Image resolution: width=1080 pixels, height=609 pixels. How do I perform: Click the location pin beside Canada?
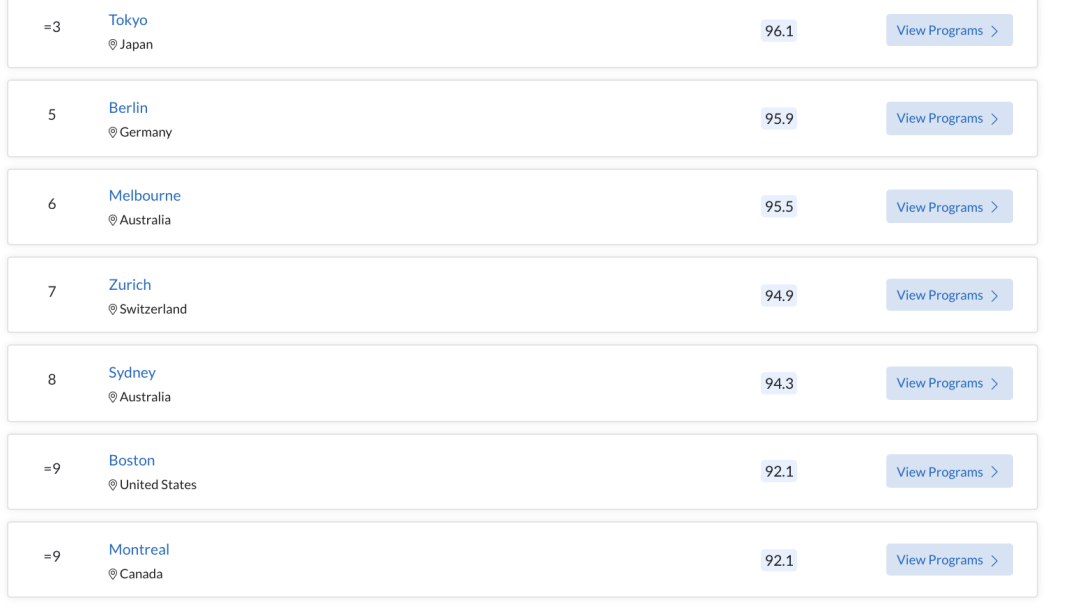tap(113, 574)
